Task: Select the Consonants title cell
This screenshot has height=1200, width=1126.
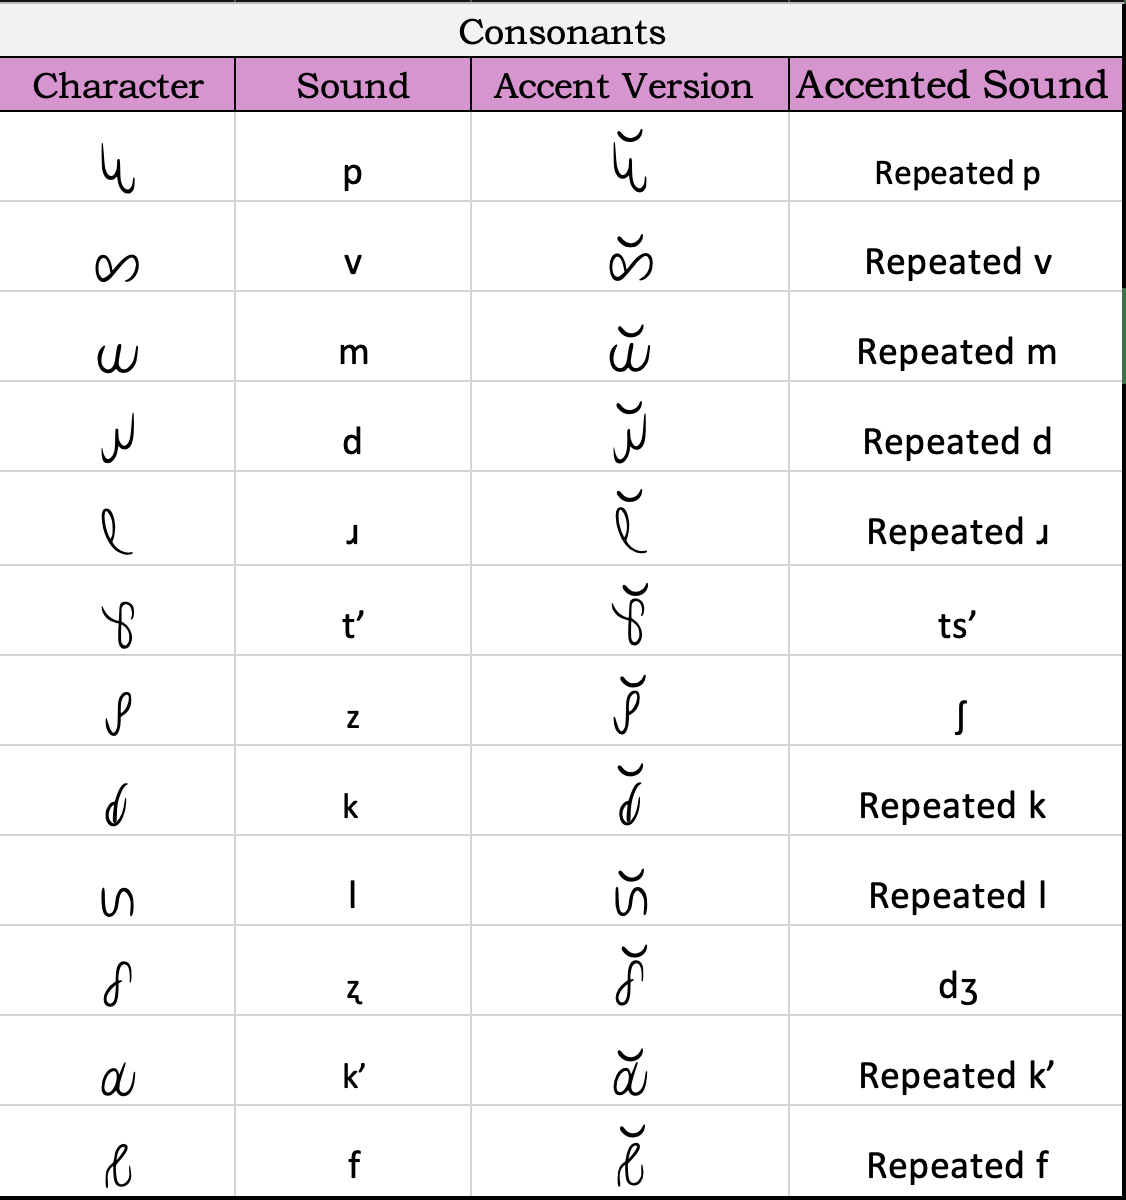Action: [x=562, y=31]
